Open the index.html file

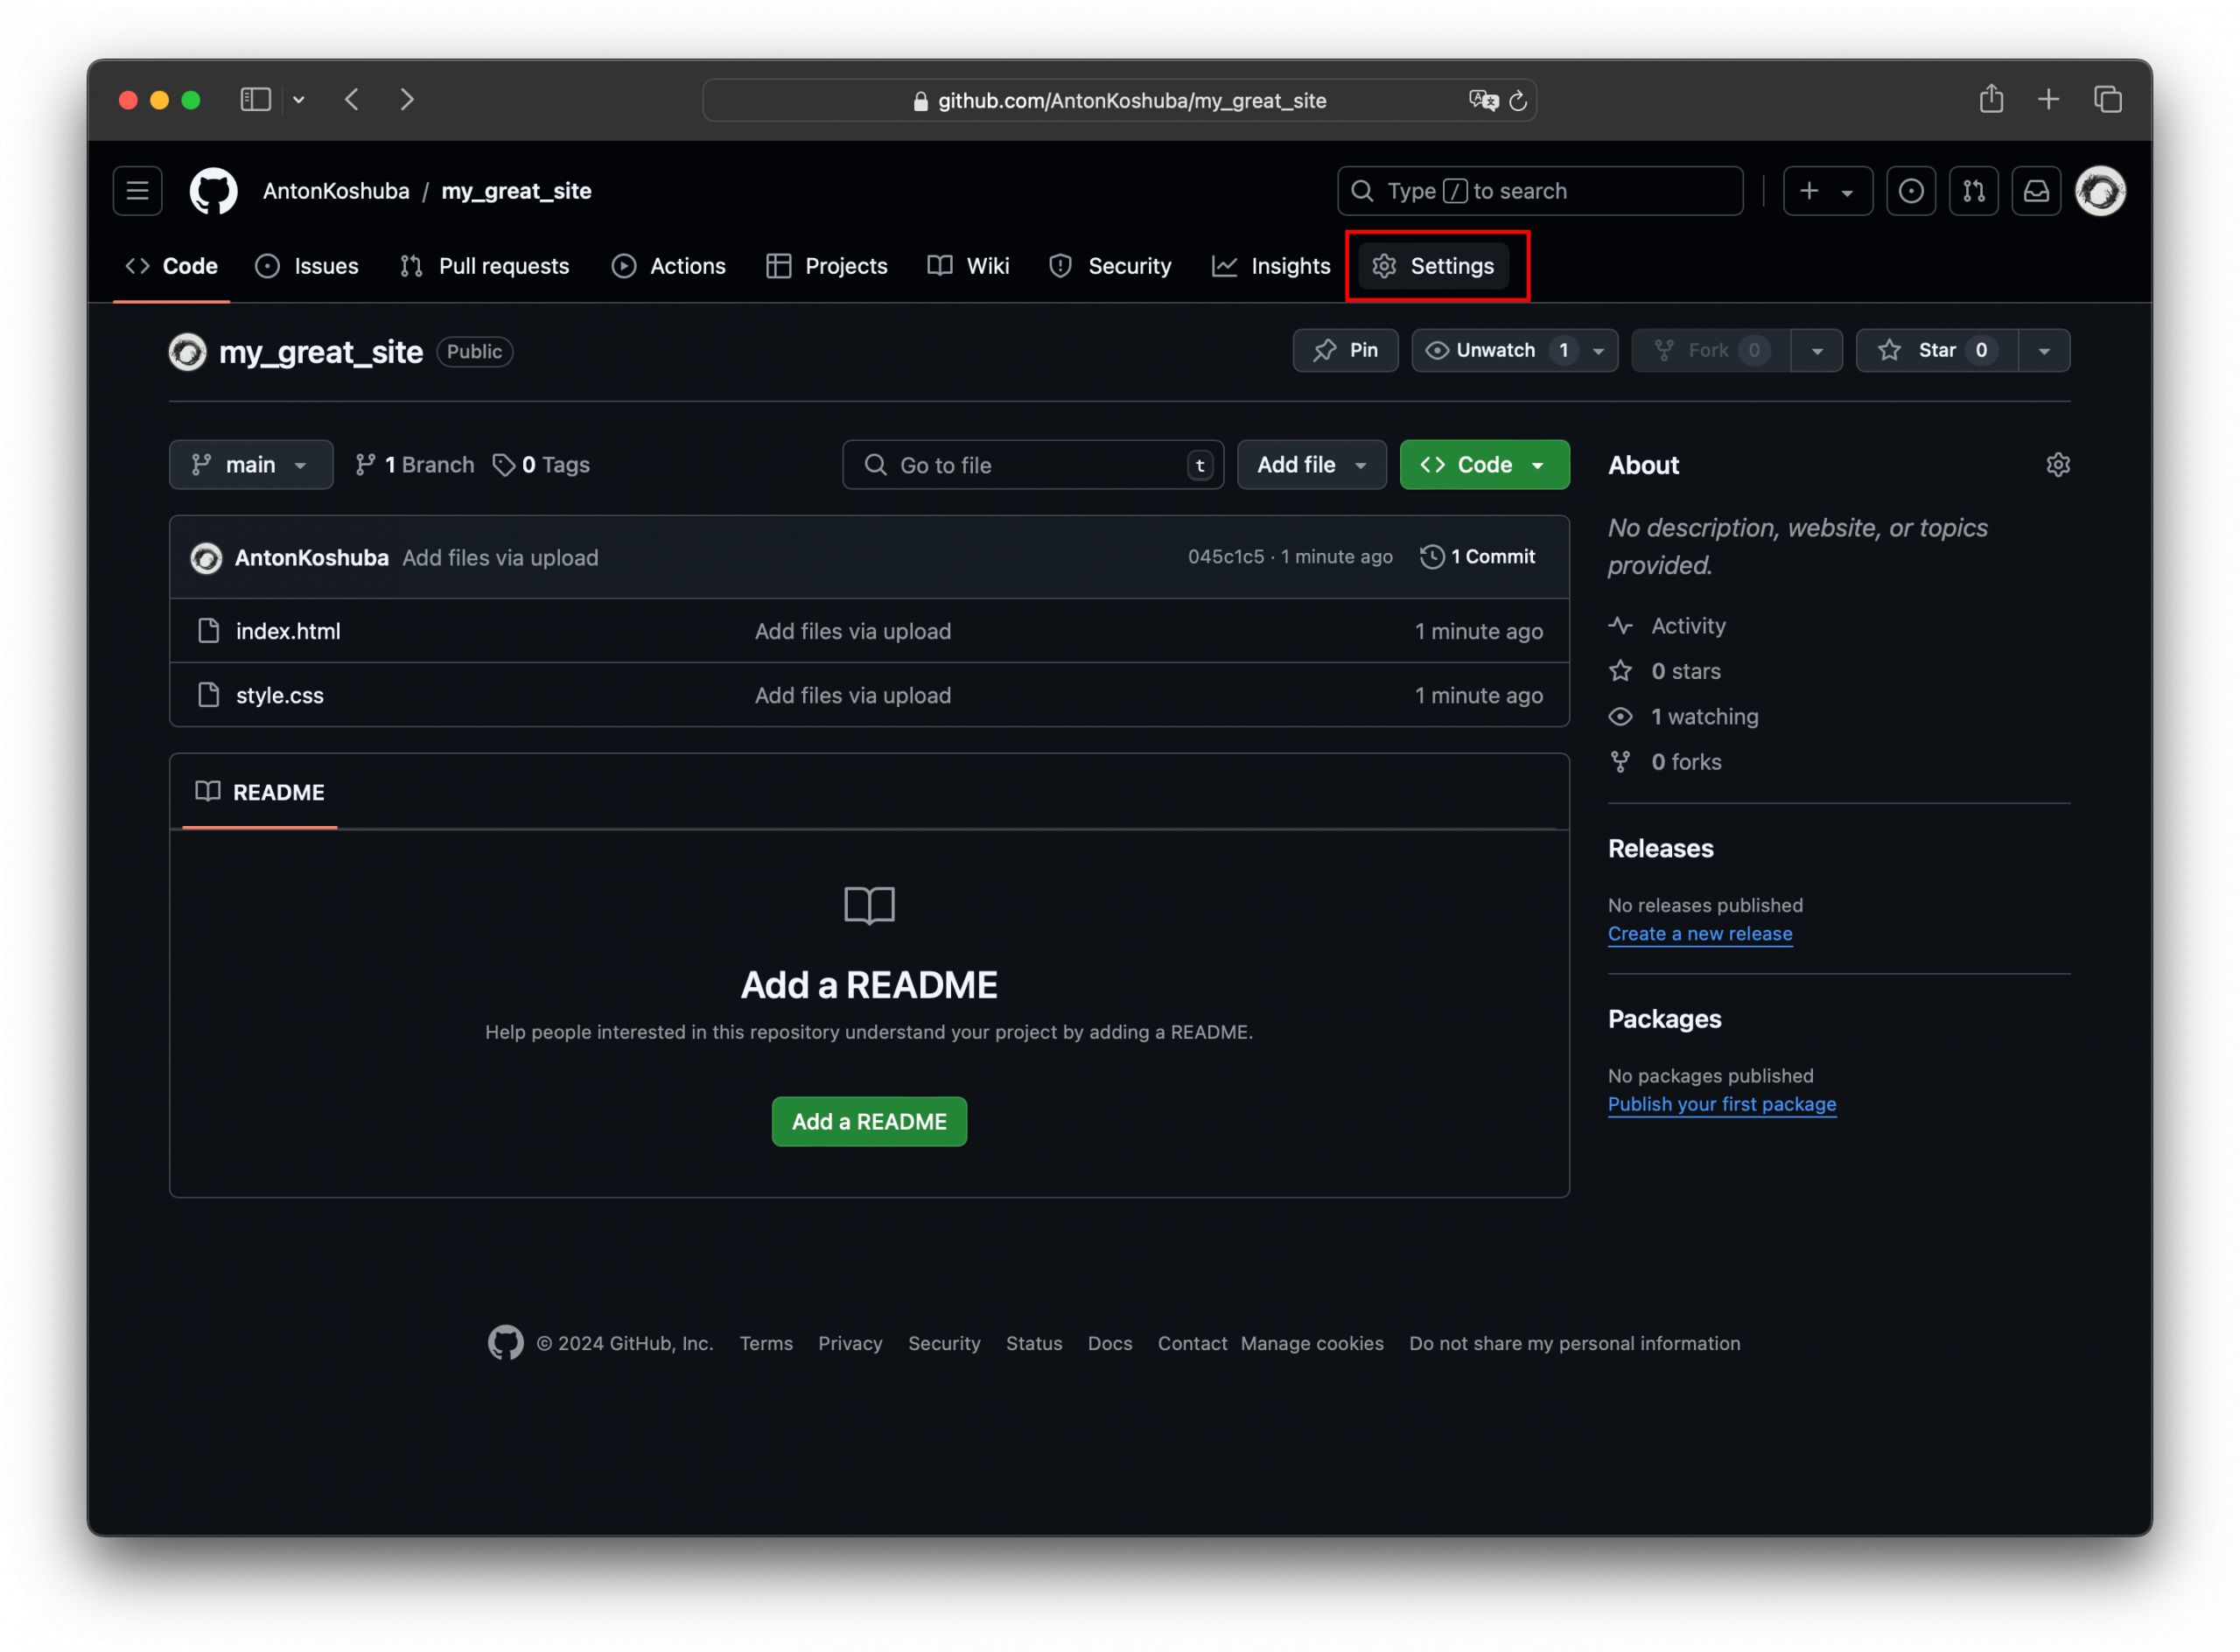pos(288,632)
